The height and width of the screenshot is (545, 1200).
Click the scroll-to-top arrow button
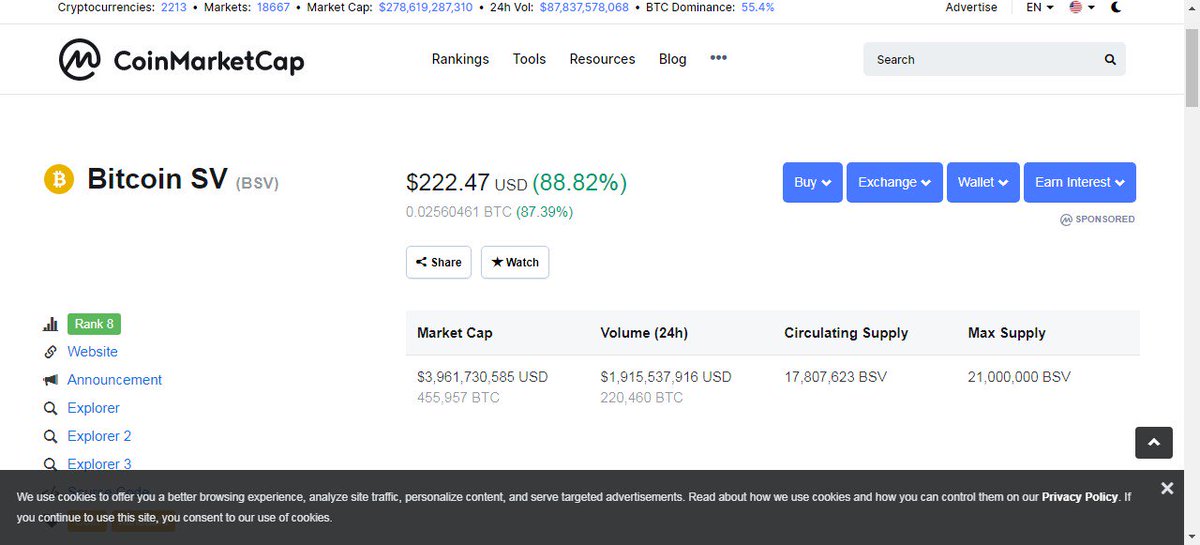[1153, 442]
